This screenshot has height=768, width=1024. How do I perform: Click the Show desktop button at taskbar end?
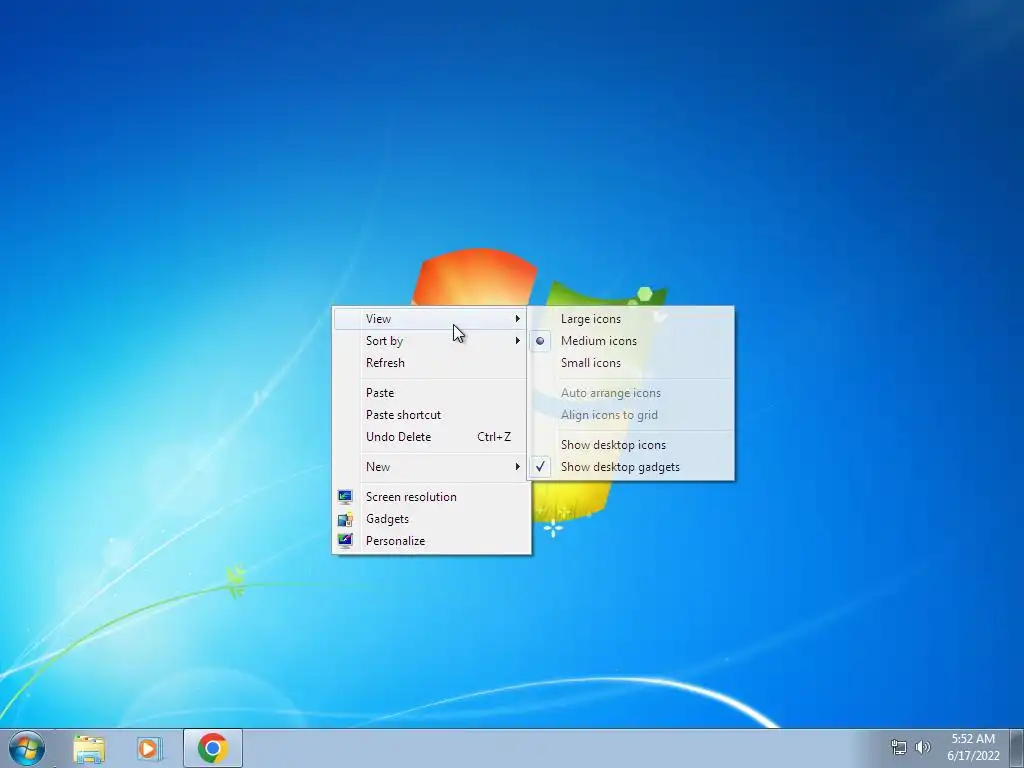(x=1017, y=748)
